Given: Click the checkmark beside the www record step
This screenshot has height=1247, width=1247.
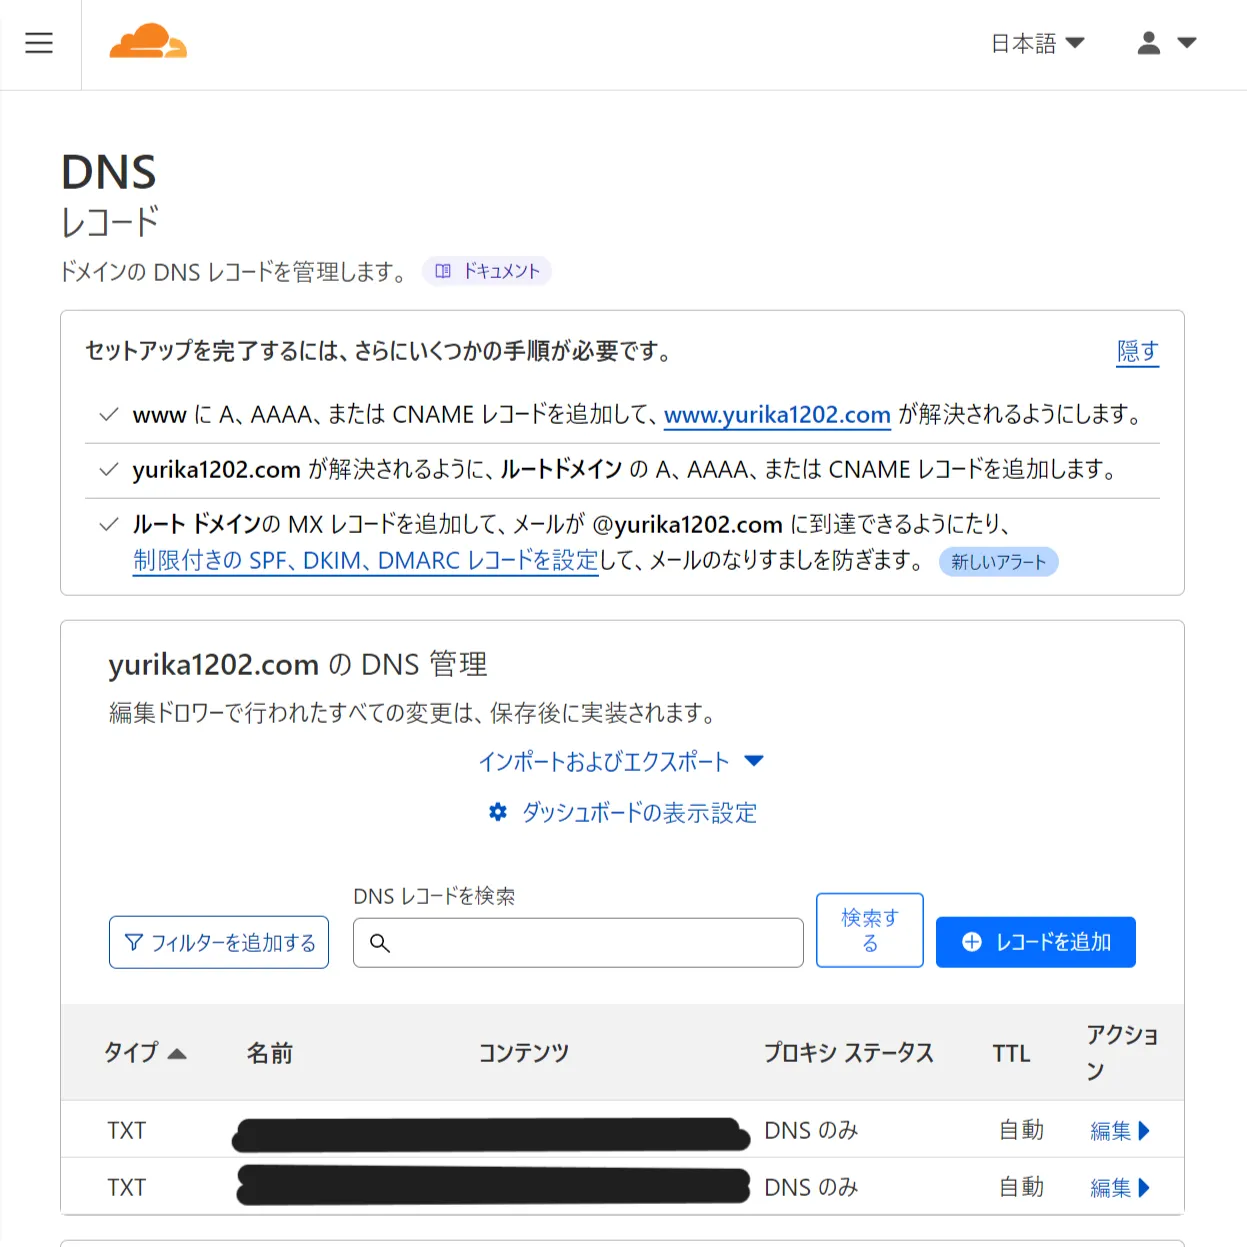Looking at the screenshot, I should tap(108, 414).
